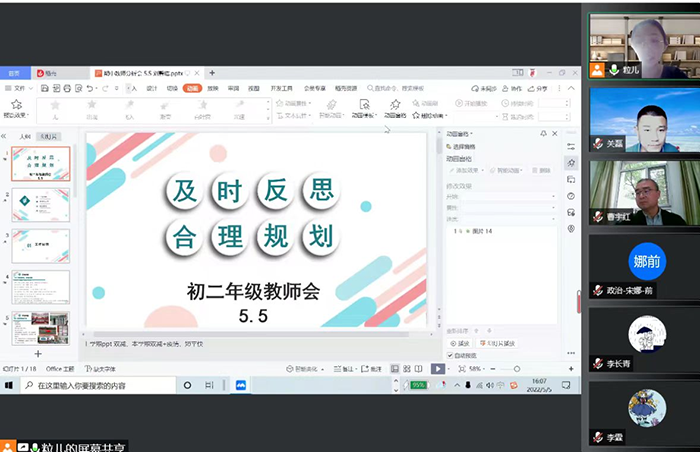The height and width of the screenshot is (452, 700).
Task: Open the 58% zoom level dropdown
Action: coord(477,369)
